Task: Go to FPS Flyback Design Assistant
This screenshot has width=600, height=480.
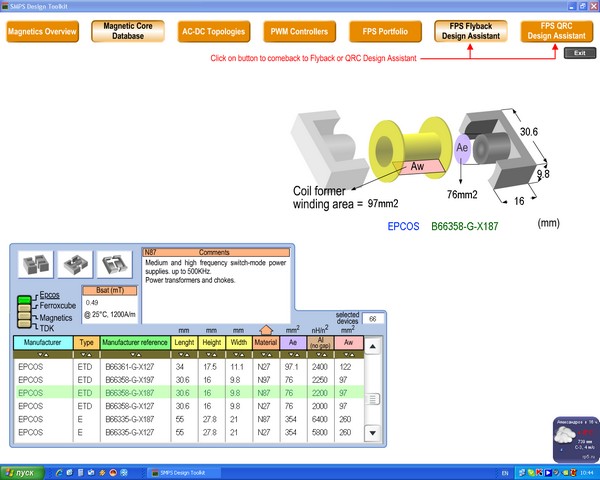Action: tap(470, 32)
